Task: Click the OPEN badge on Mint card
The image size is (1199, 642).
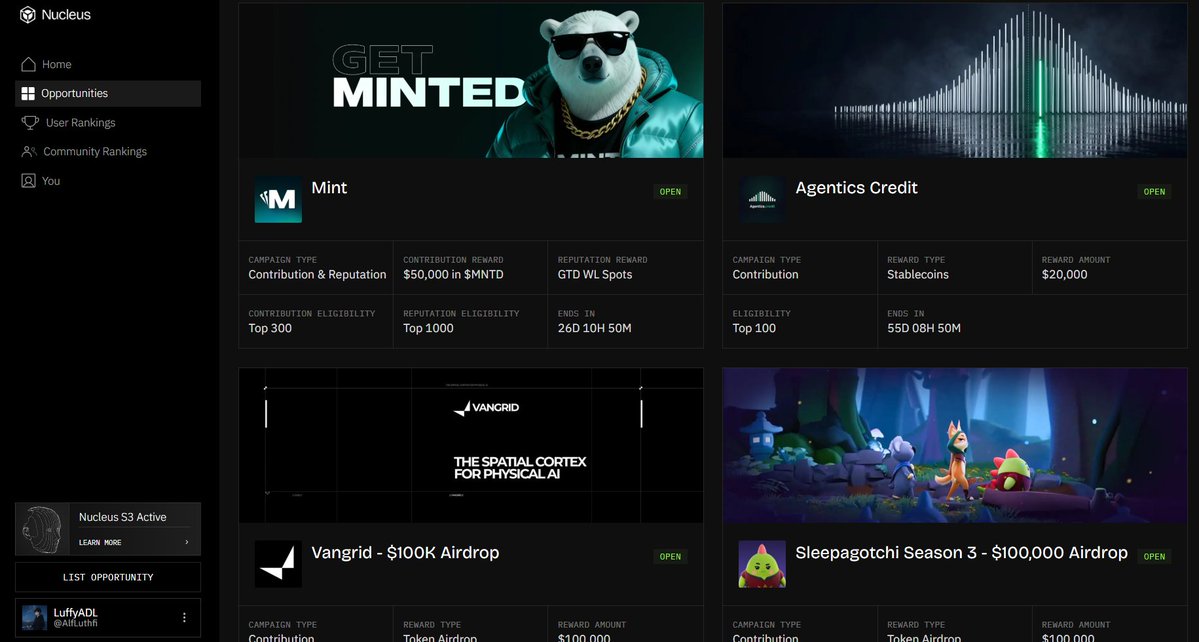Action: tap(671, 192)
